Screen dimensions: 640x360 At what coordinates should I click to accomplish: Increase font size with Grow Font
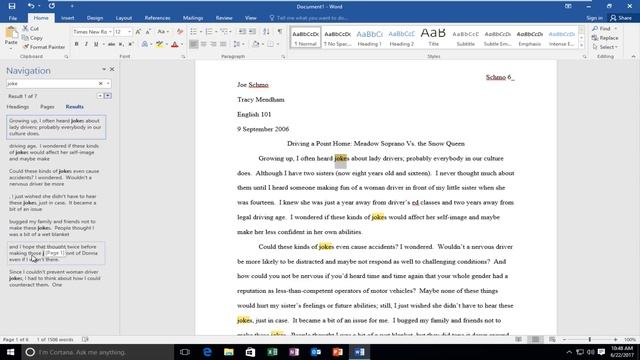click(138, 31)
